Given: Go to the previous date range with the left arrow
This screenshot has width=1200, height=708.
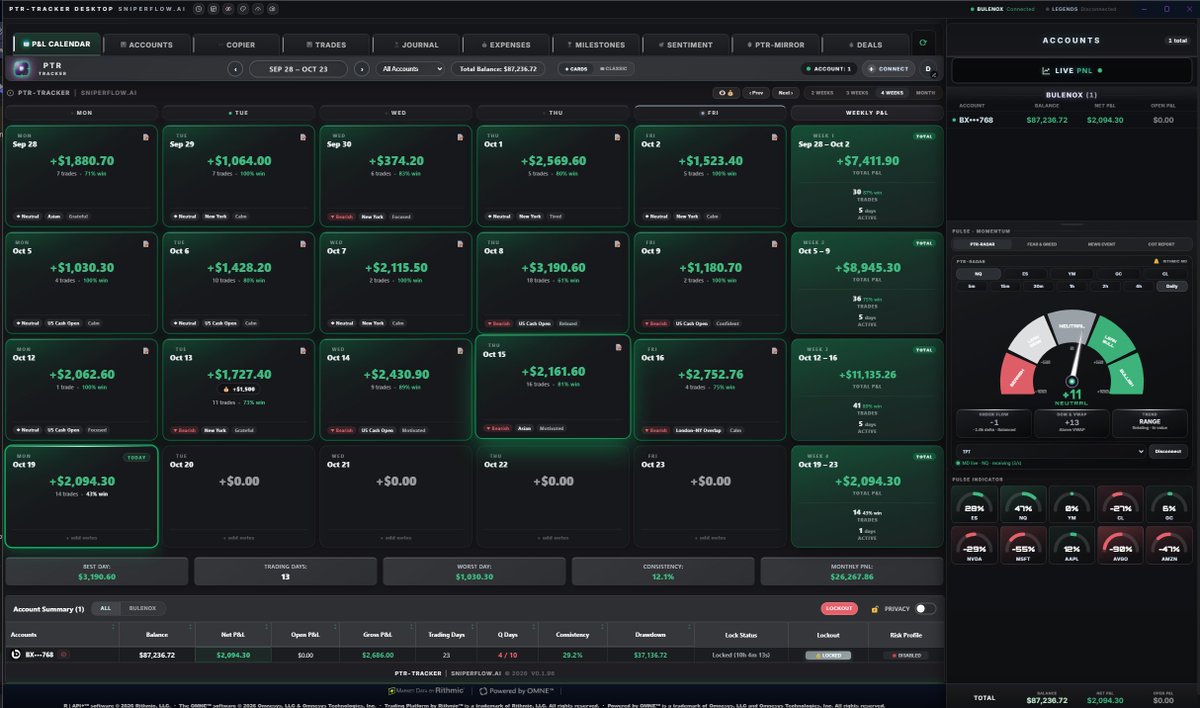Looking at the screenshot, I should 235,69.
